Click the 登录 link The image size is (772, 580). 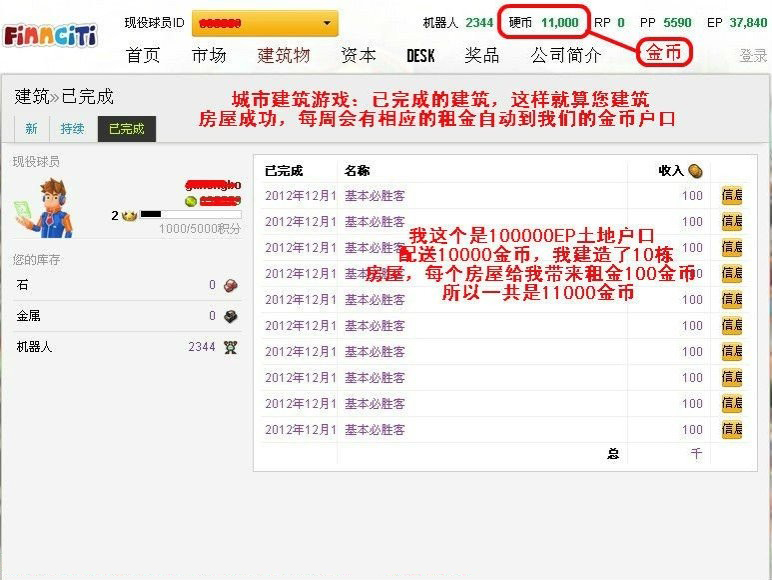[x=753, y=56]
